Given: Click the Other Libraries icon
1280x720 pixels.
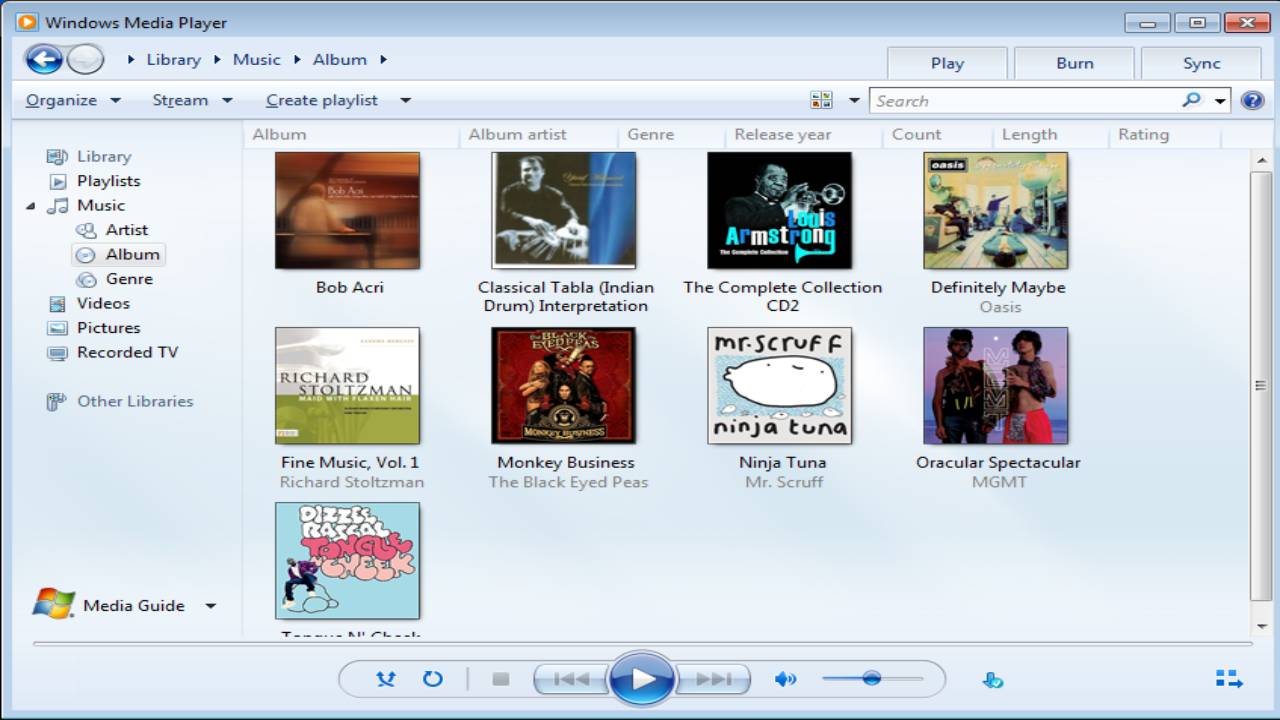Looking at the screenshot, I should (57, 402).
